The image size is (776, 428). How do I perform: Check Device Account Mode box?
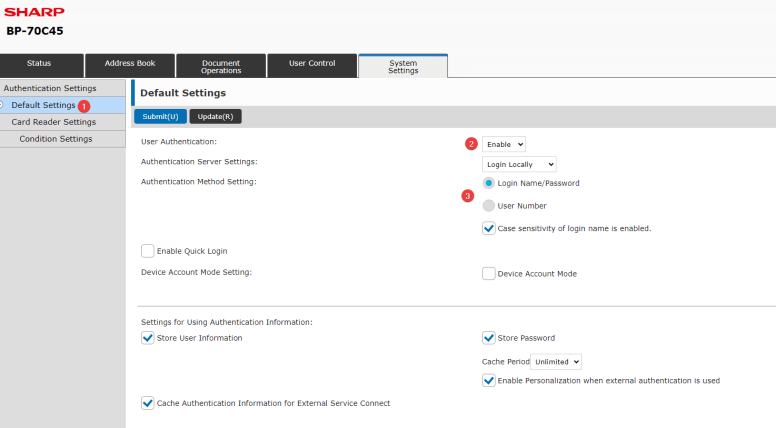pyautogui.click(x=489, y=273)
